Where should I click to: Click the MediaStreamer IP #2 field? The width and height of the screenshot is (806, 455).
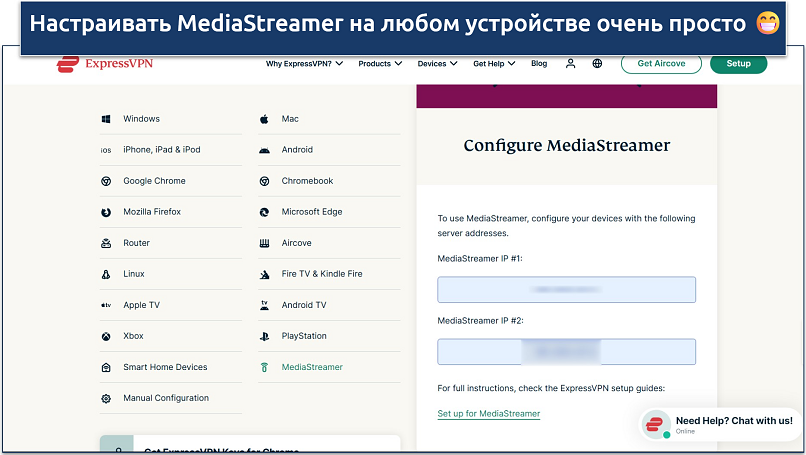click(x=566, y=352)
